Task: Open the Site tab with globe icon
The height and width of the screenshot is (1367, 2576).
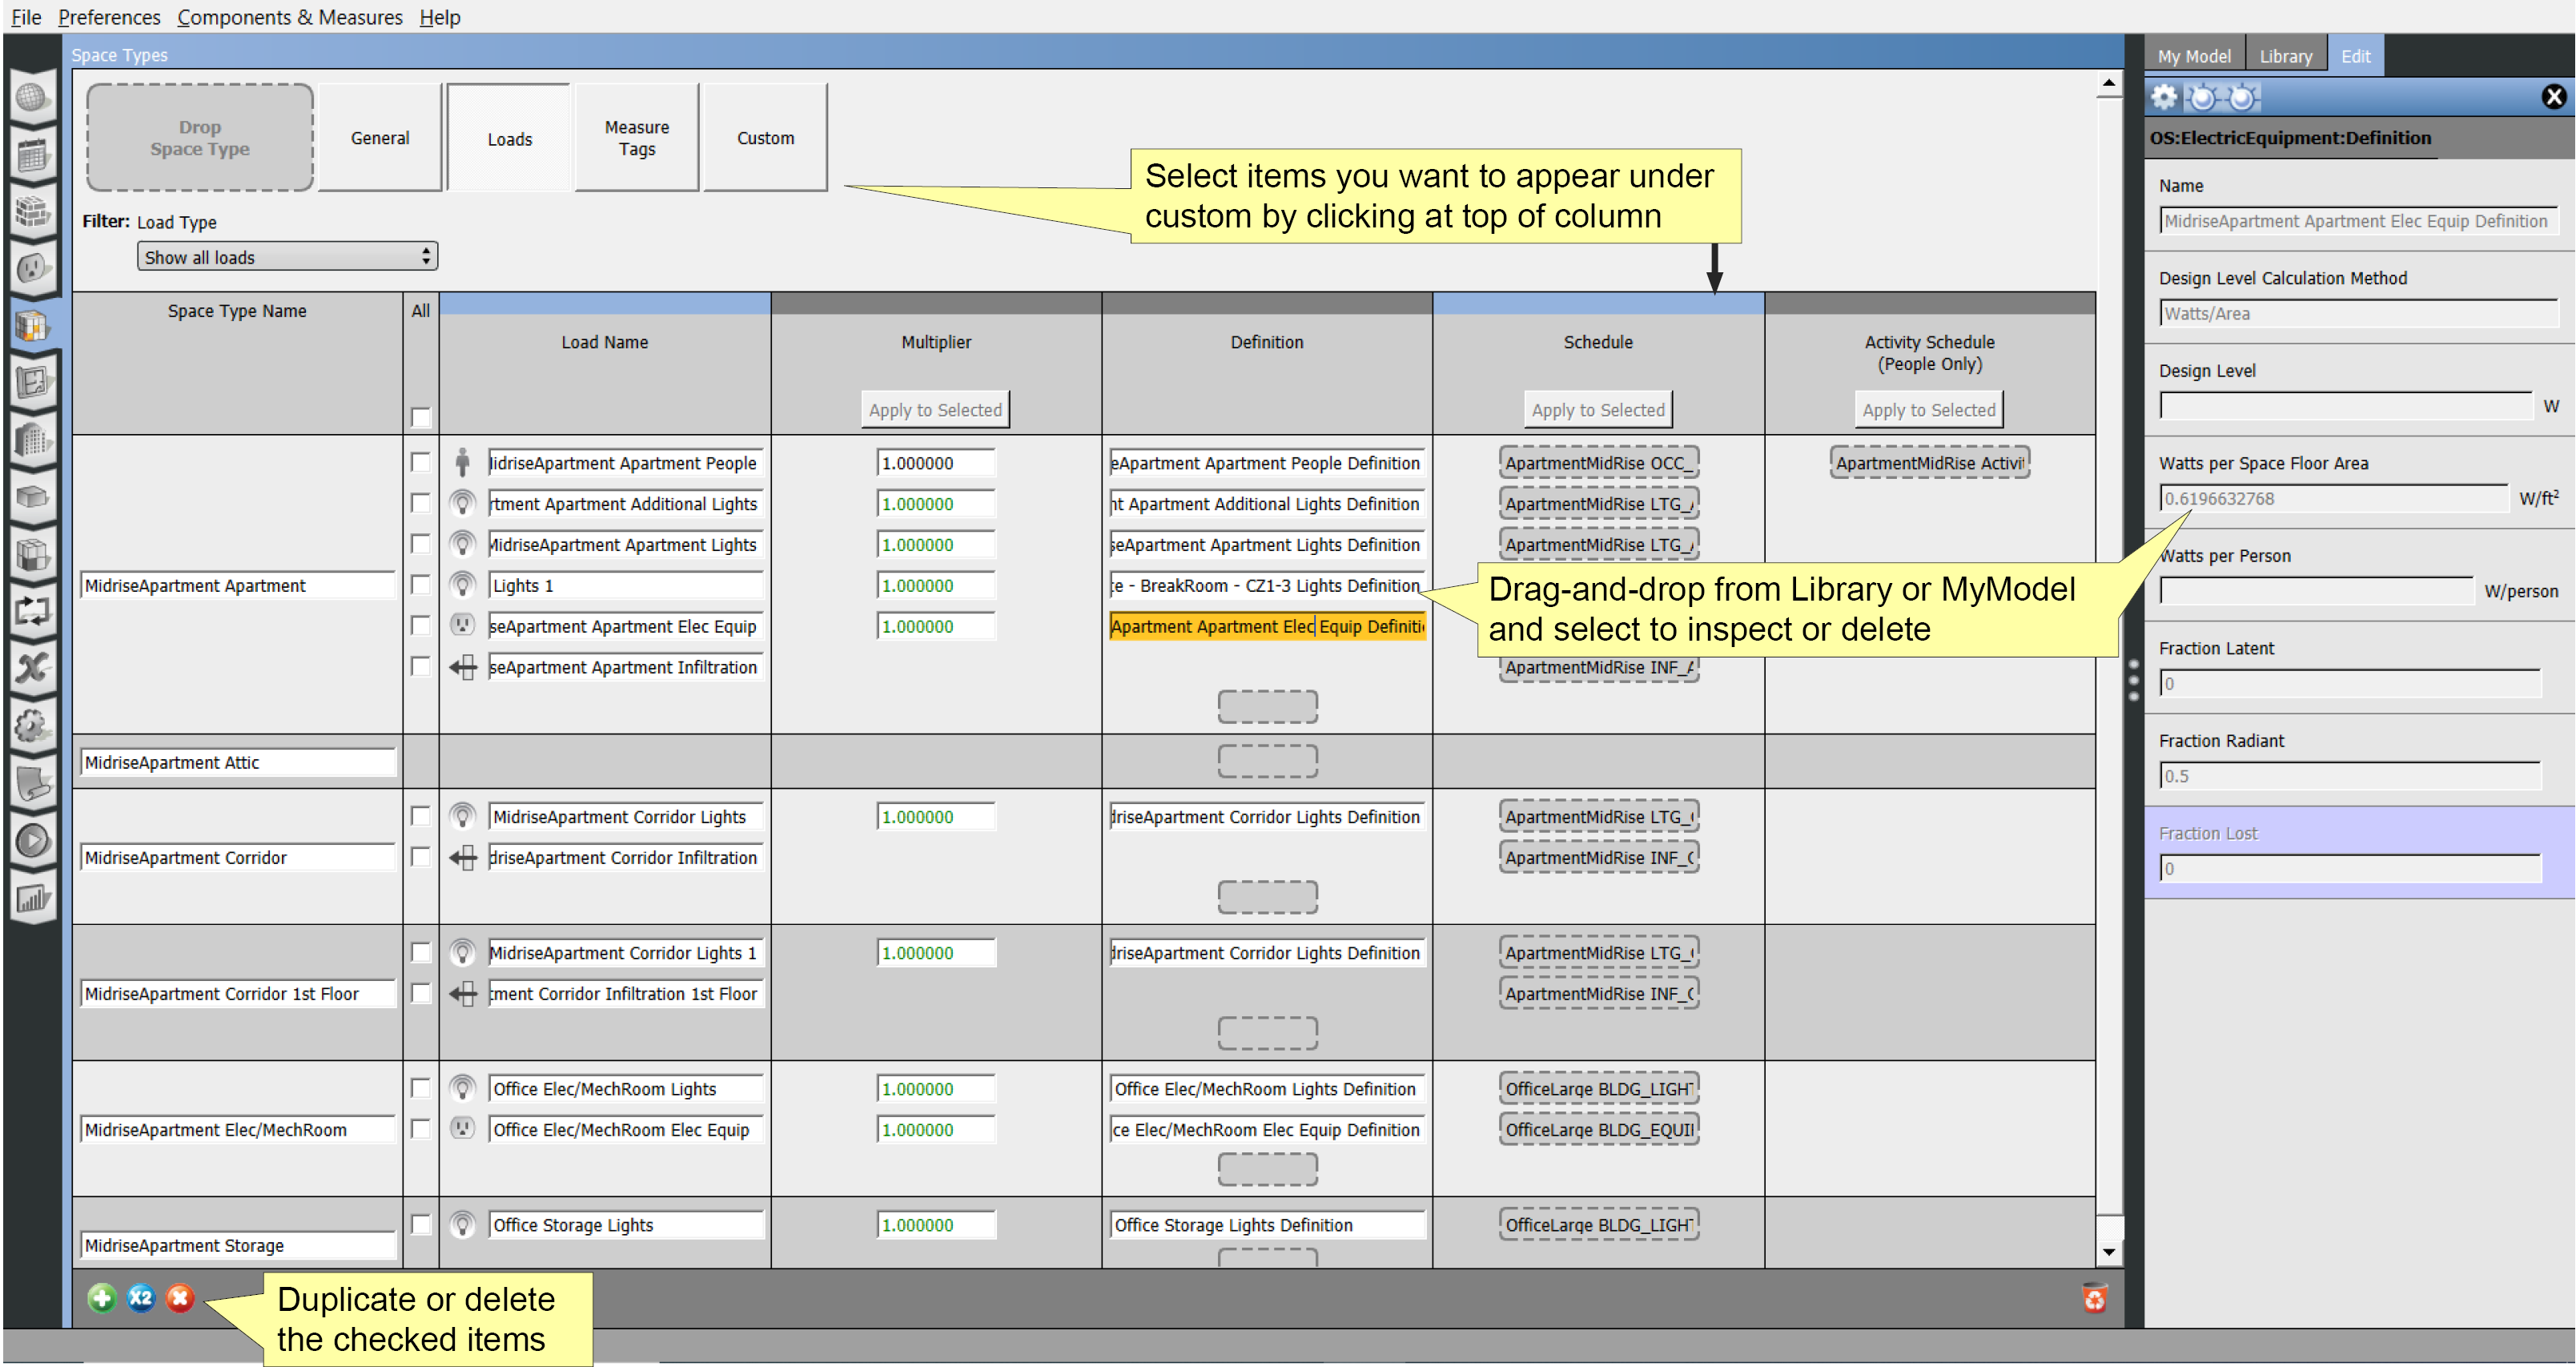Action: tap(33, 97)
